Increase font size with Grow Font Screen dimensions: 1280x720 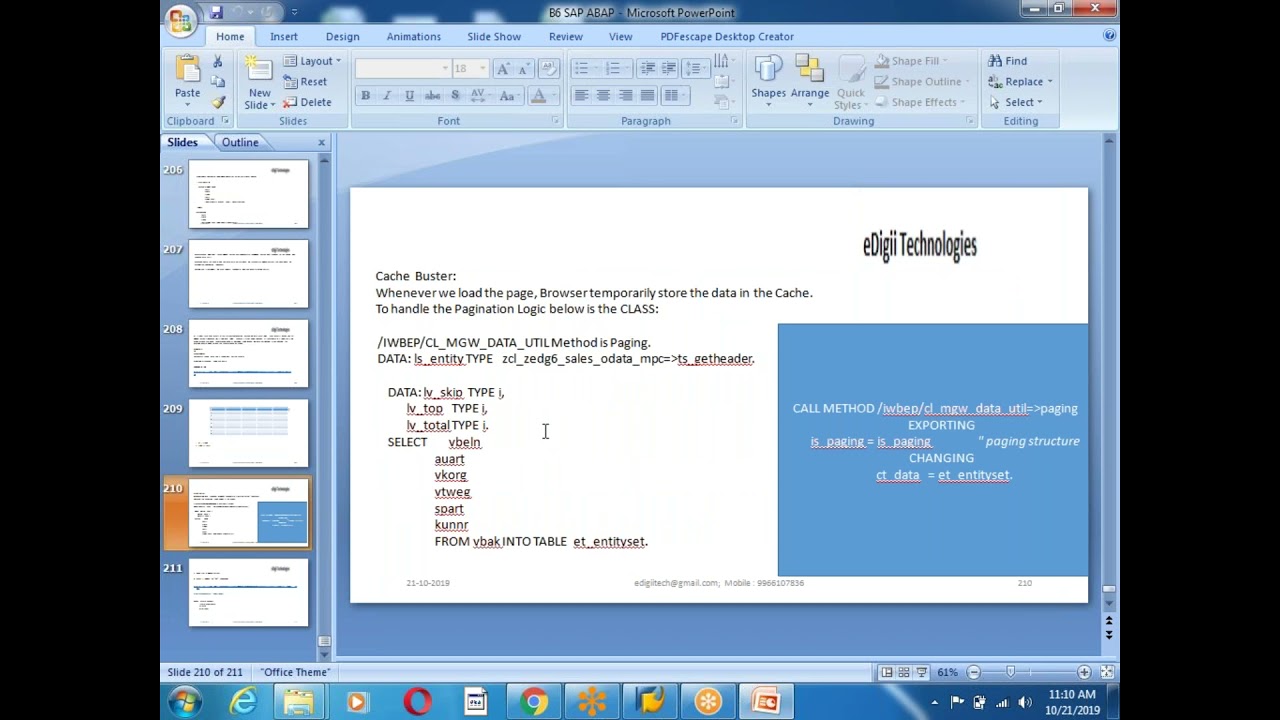coord(503,69)
